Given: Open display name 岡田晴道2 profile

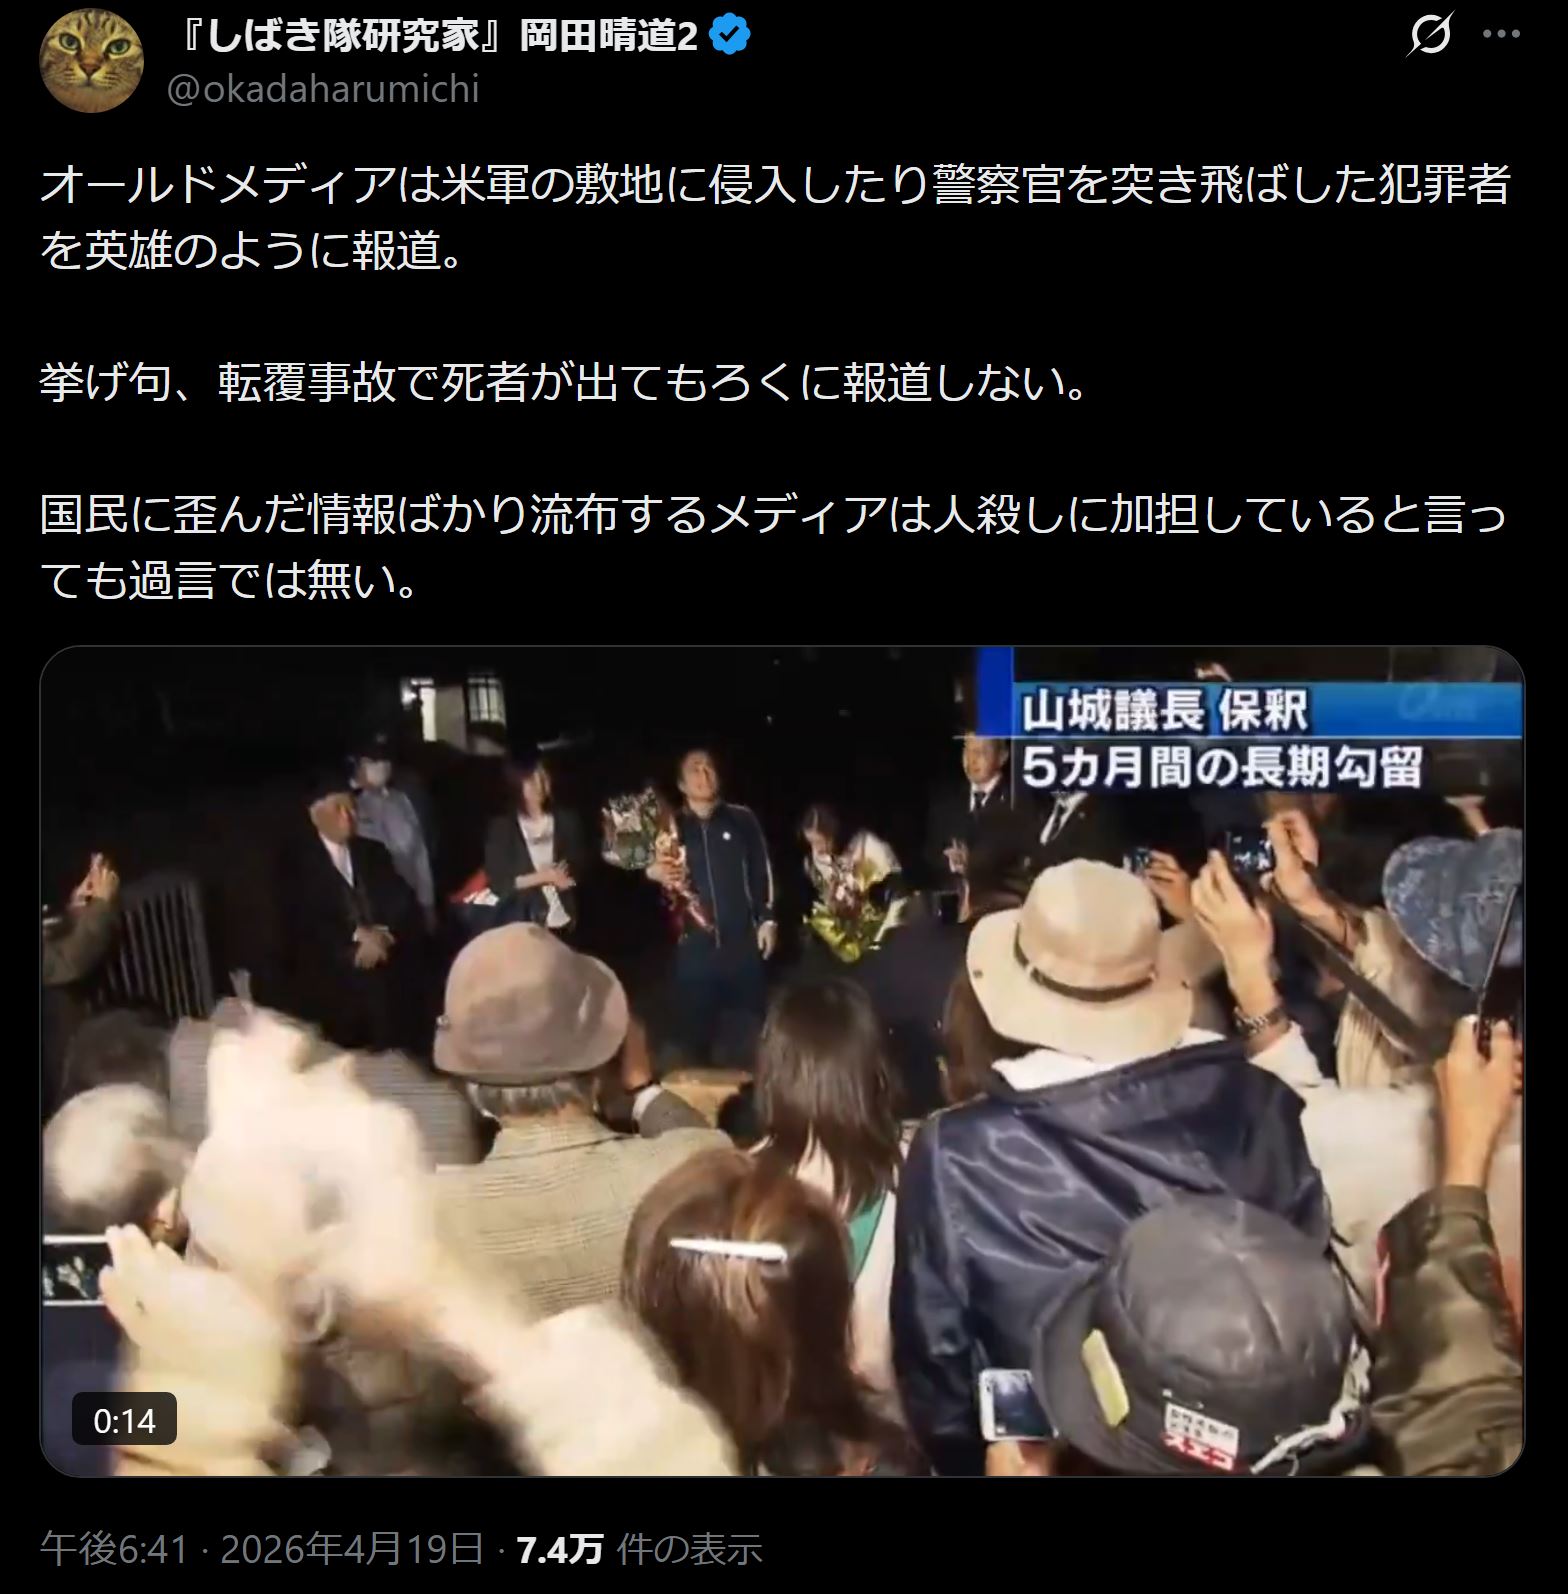Looking at the screenshot, I should tap(441, 37).
